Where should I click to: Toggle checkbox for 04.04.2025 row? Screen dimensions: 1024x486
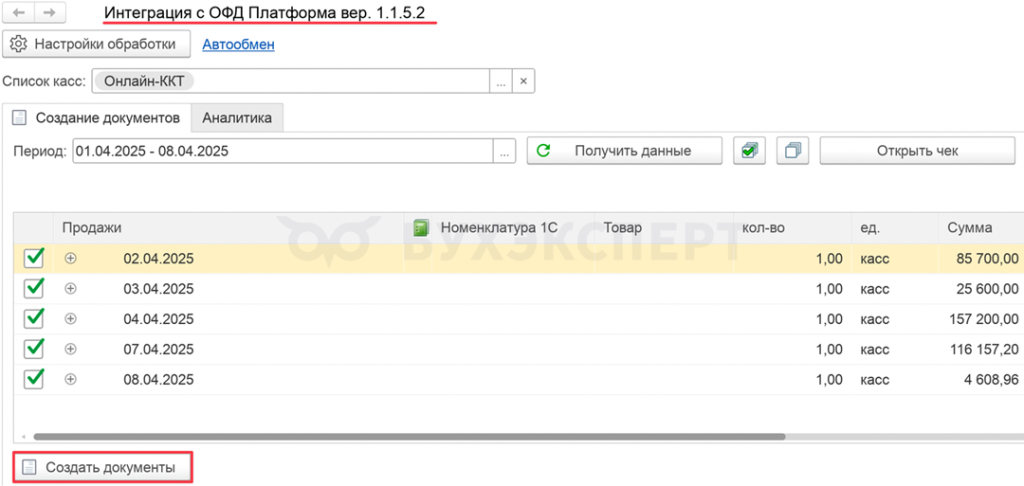pyautogui.click(x=34, y=318)
